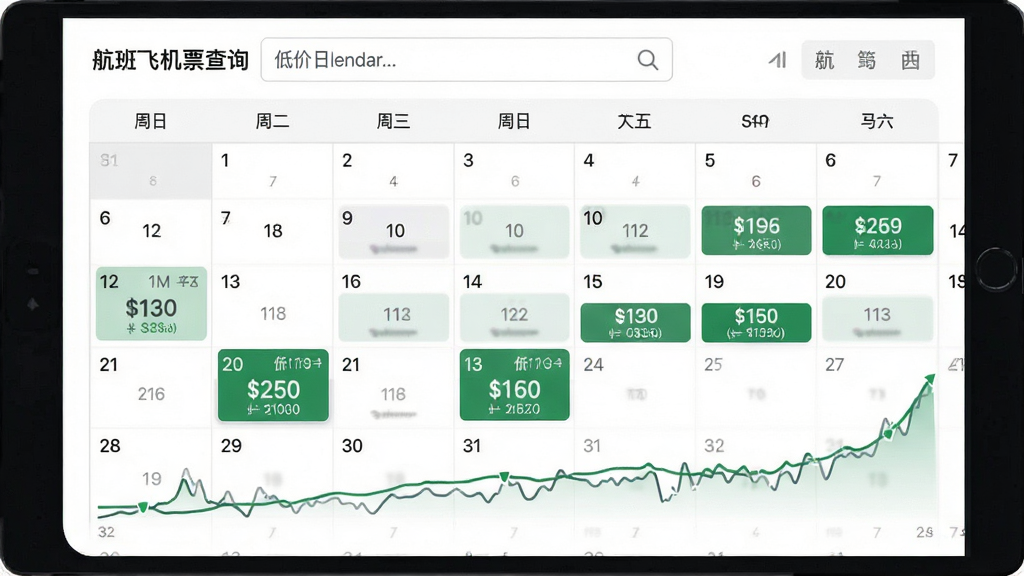This screenshot has height=576, width=1024.
Task: Open day 3 in the first week
Action: click(514, 171)
